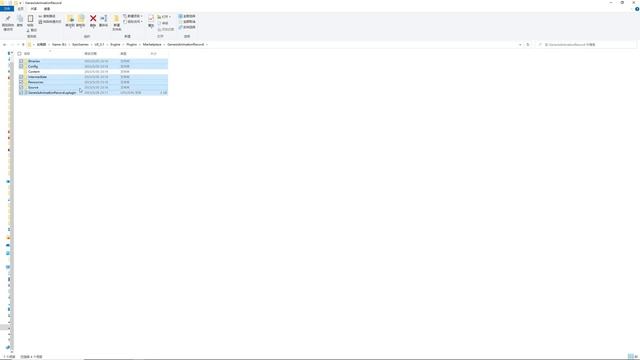Click UE_5.1 in the address path
The height and width of the screenshot is (360, 640).
99,44
